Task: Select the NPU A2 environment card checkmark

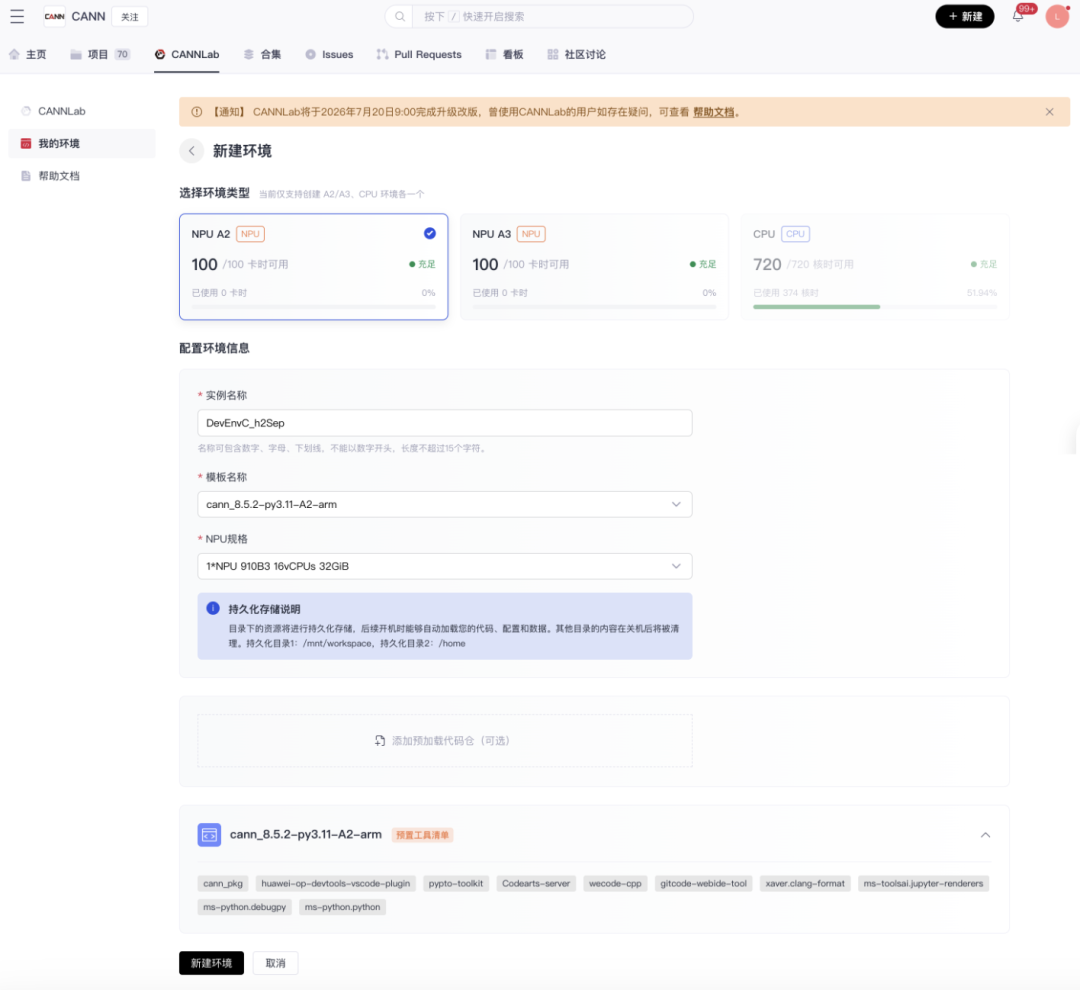Action: pyautogui.click(x=430, y=234)
